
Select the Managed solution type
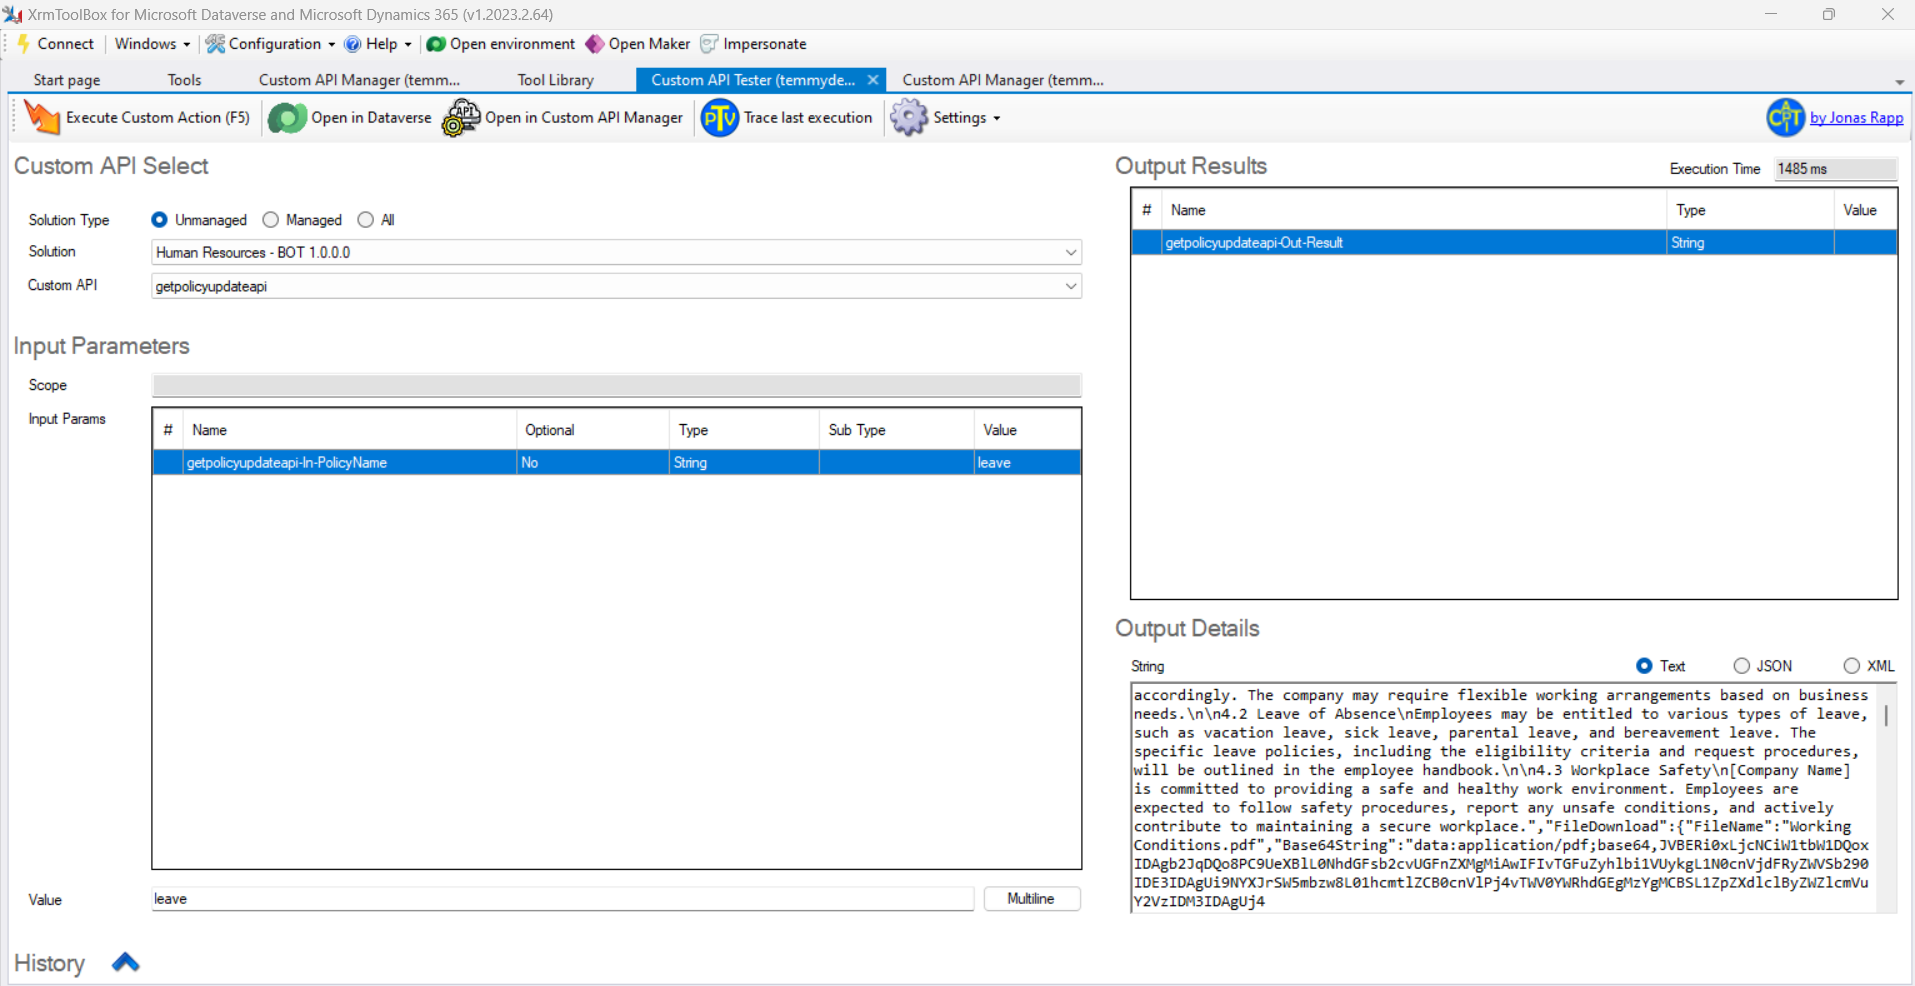[x=270, y=220]
